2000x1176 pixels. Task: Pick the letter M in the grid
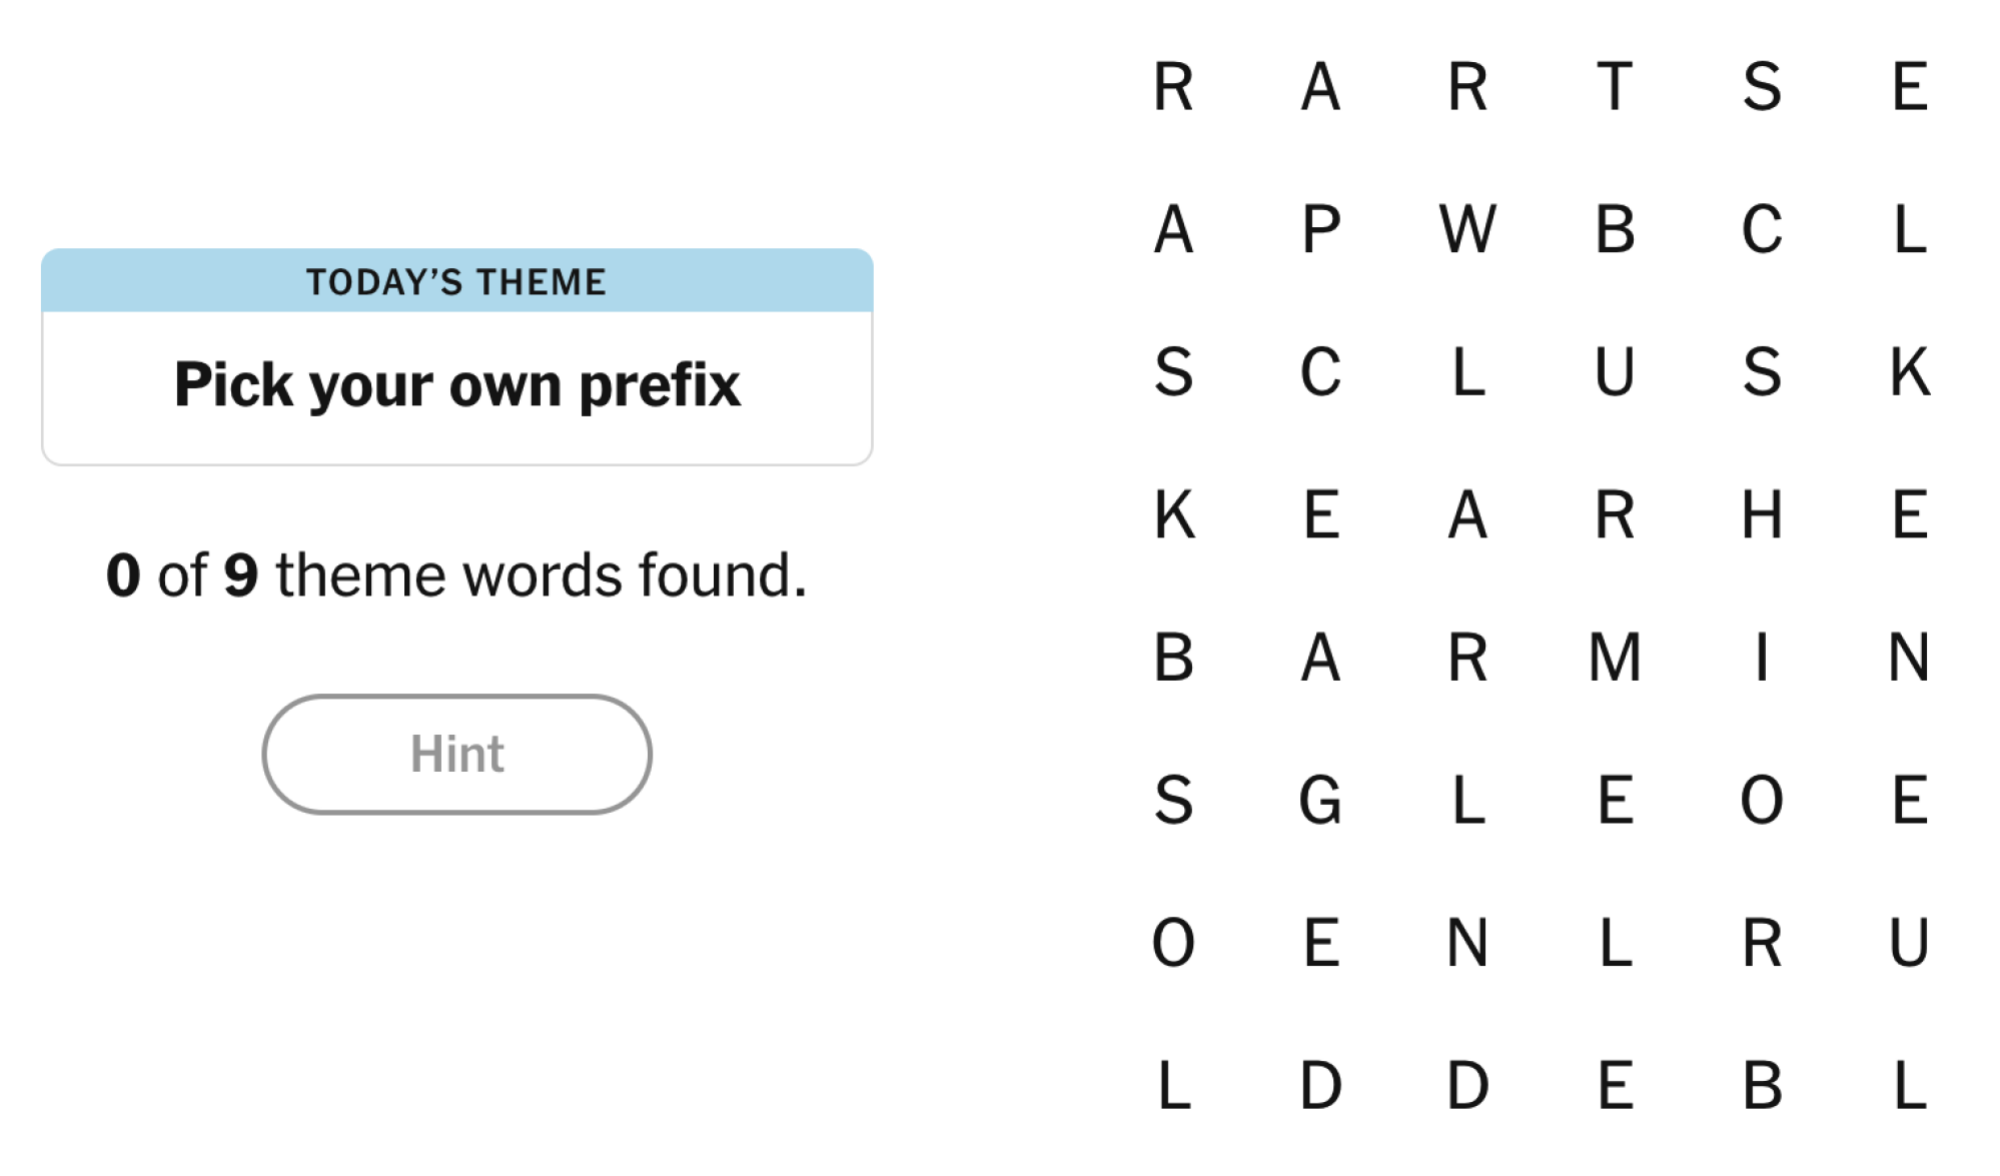(1614, 658)
